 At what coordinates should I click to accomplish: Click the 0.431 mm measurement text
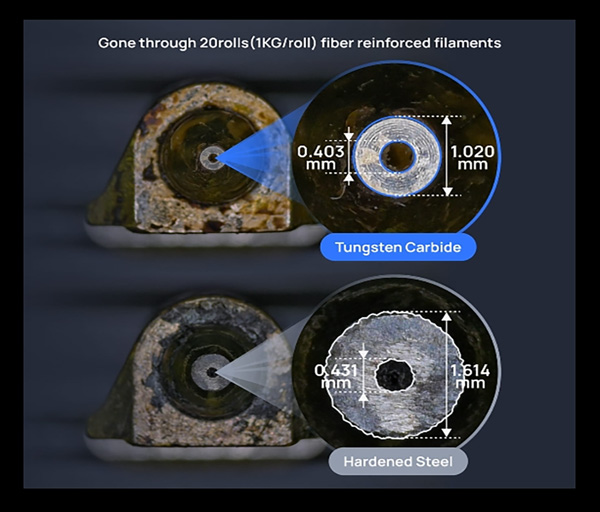tap(336, 377)
